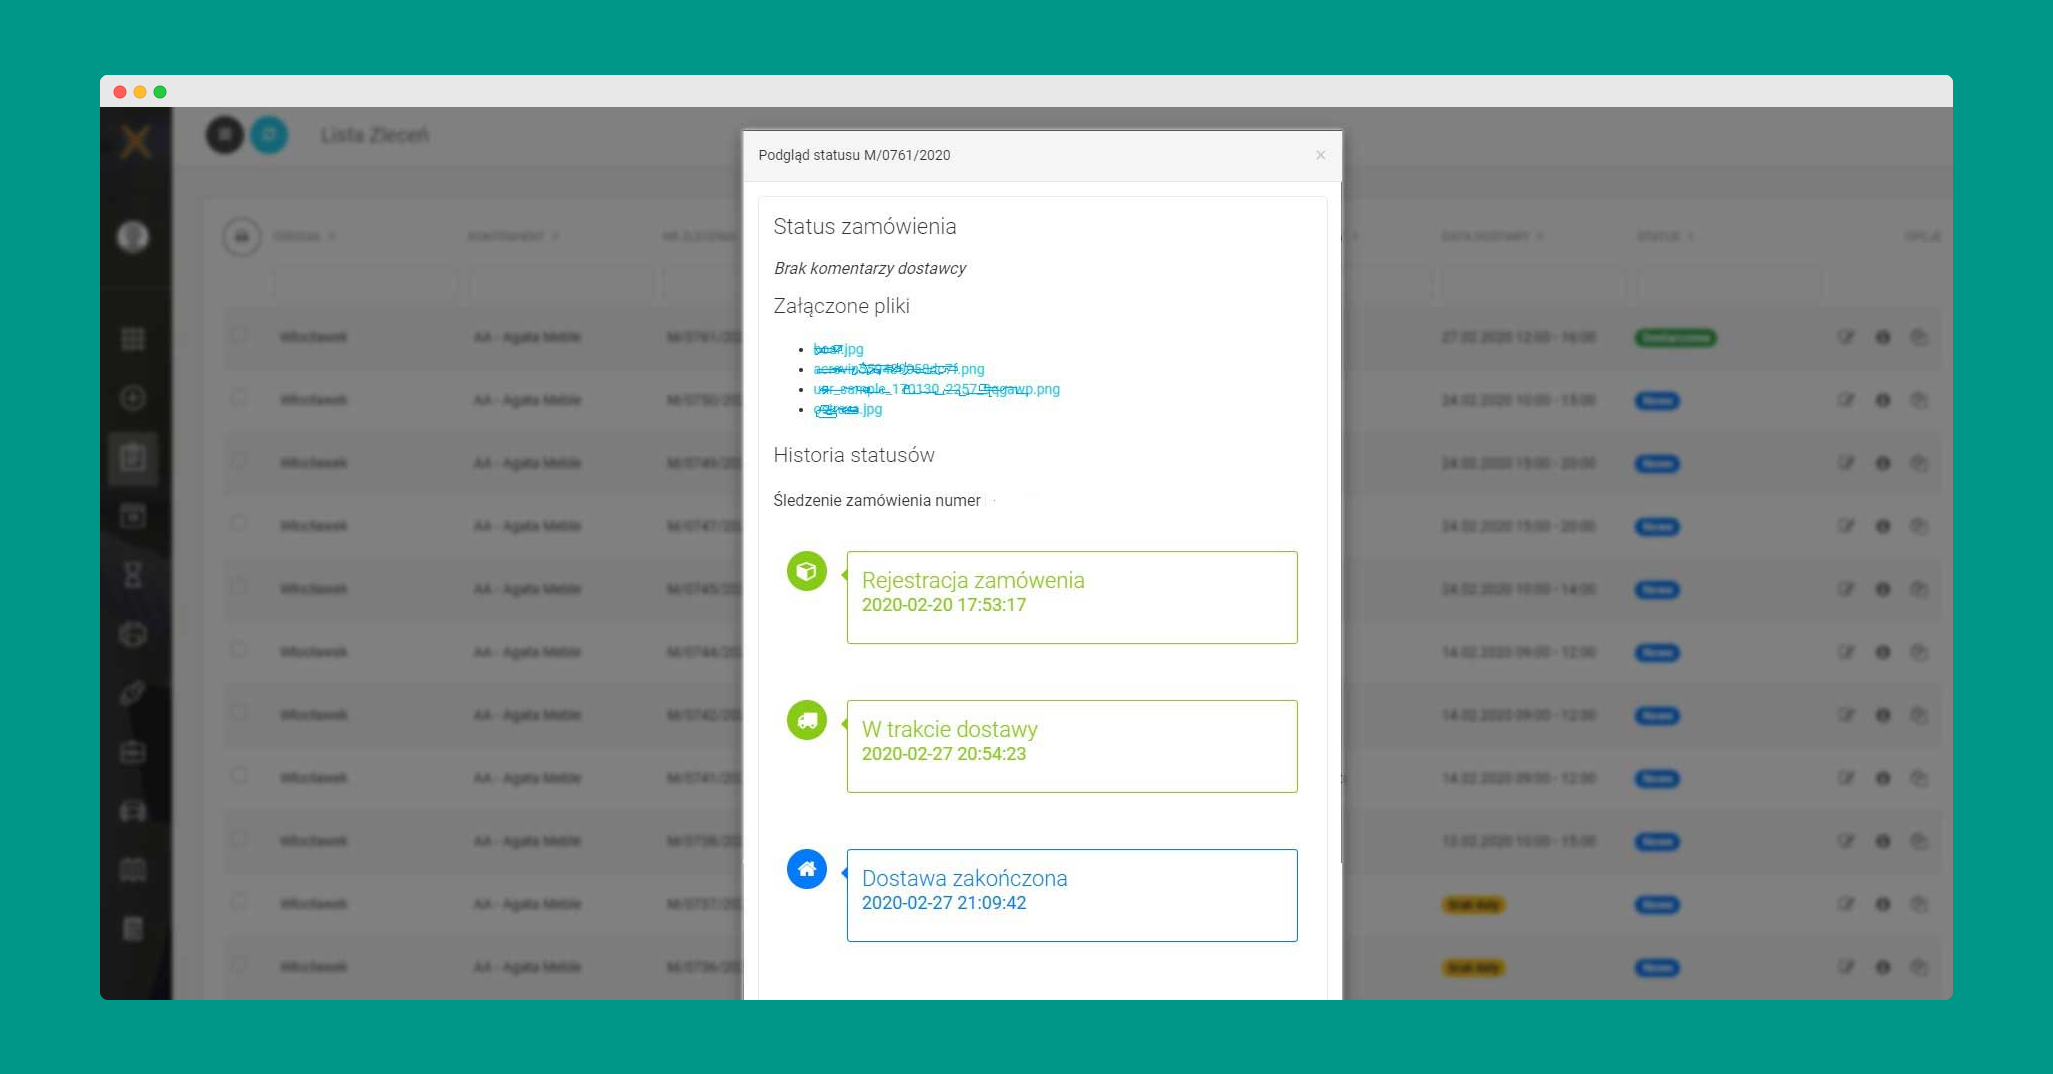Click the teal round button beside Lista Zleceń

pyautogui.click(x=268, y=134)
